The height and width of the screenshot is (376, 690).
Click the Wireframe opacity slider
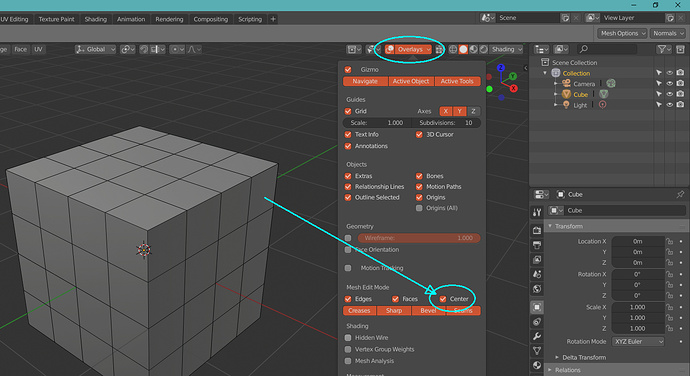(x=419, y=238)
